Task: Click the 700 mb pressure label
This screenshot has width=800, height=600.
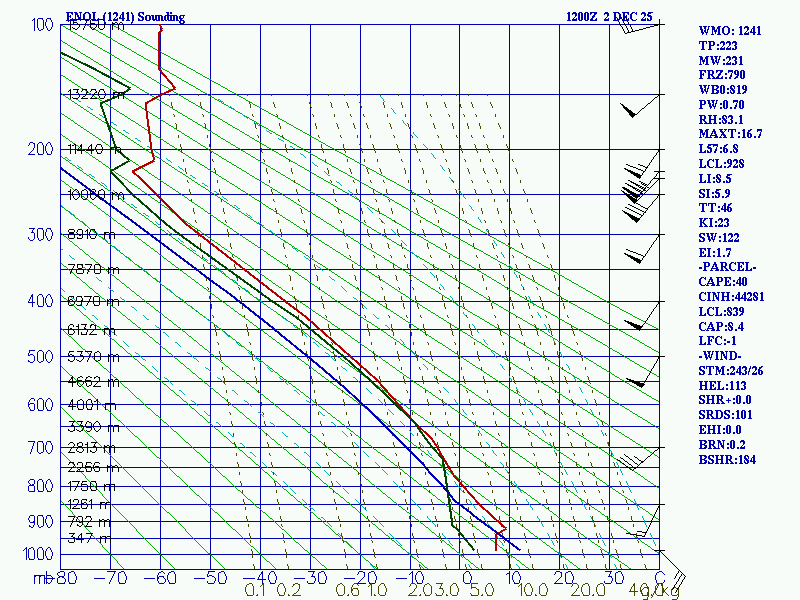Action: 40,447
